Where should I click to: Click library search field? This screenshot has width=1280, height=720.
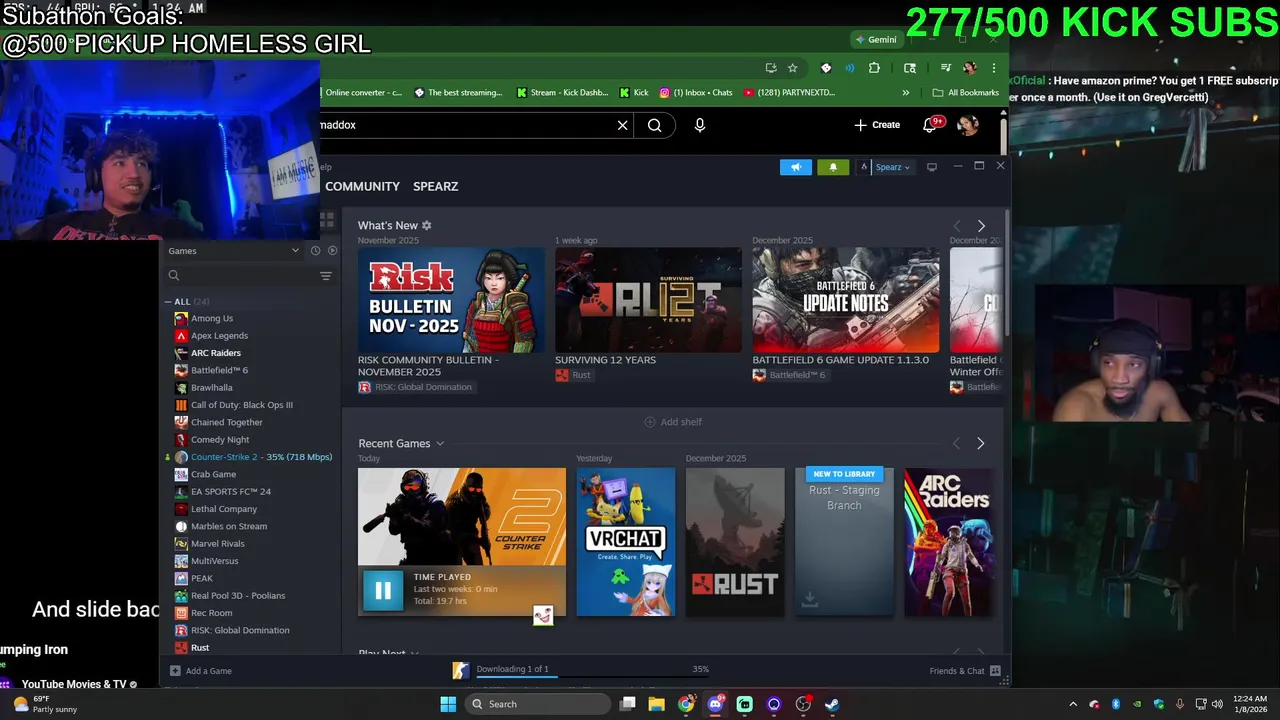[240, 276]
